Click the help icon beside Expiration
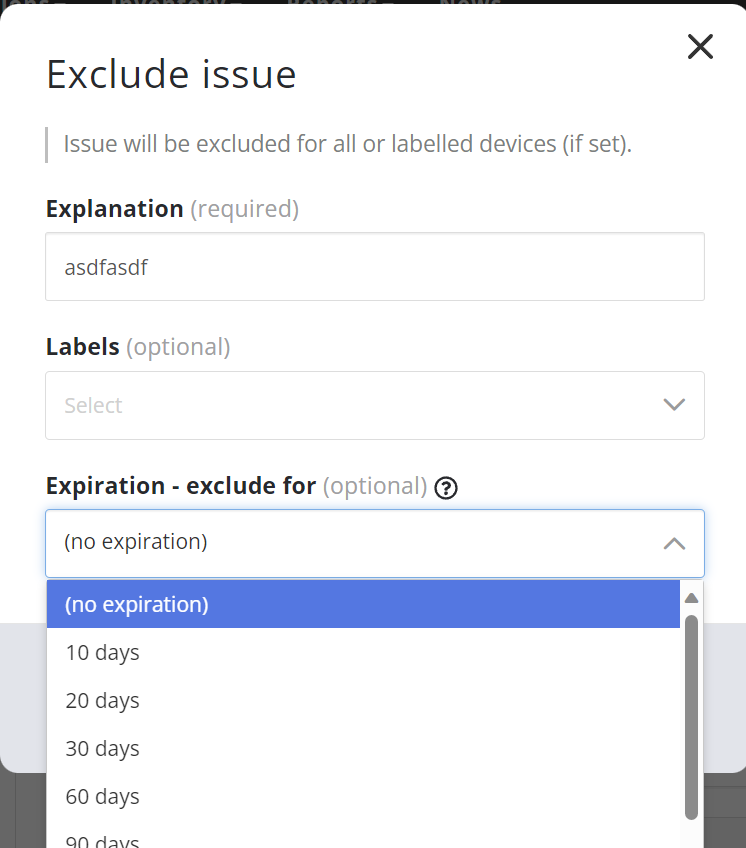This screenshot has height=848, width=746. coord(447,488)
